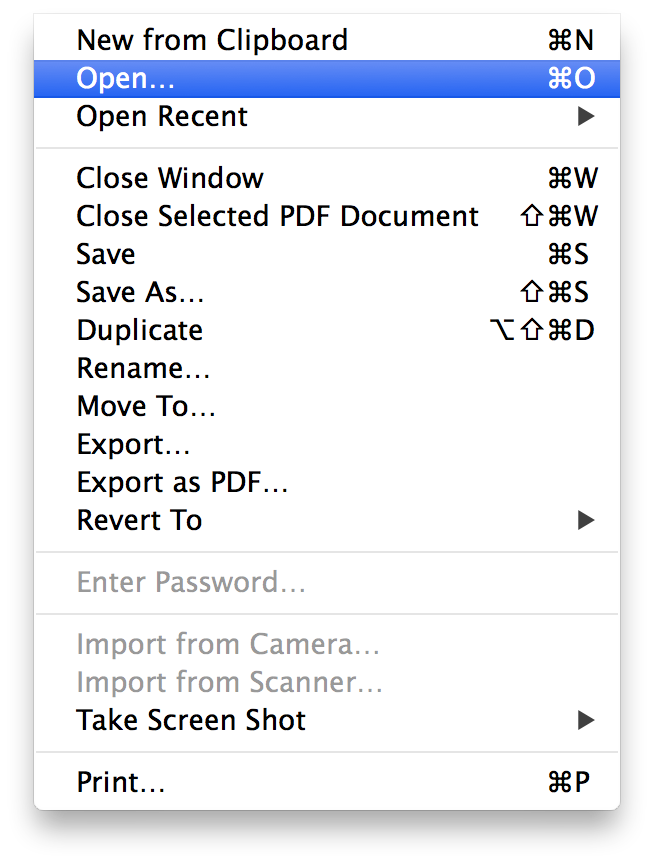Expand the Take Screen Shot submenu
Image resolution: width=654 pixels, height=864 pixels.
click(x=191, y=720)
